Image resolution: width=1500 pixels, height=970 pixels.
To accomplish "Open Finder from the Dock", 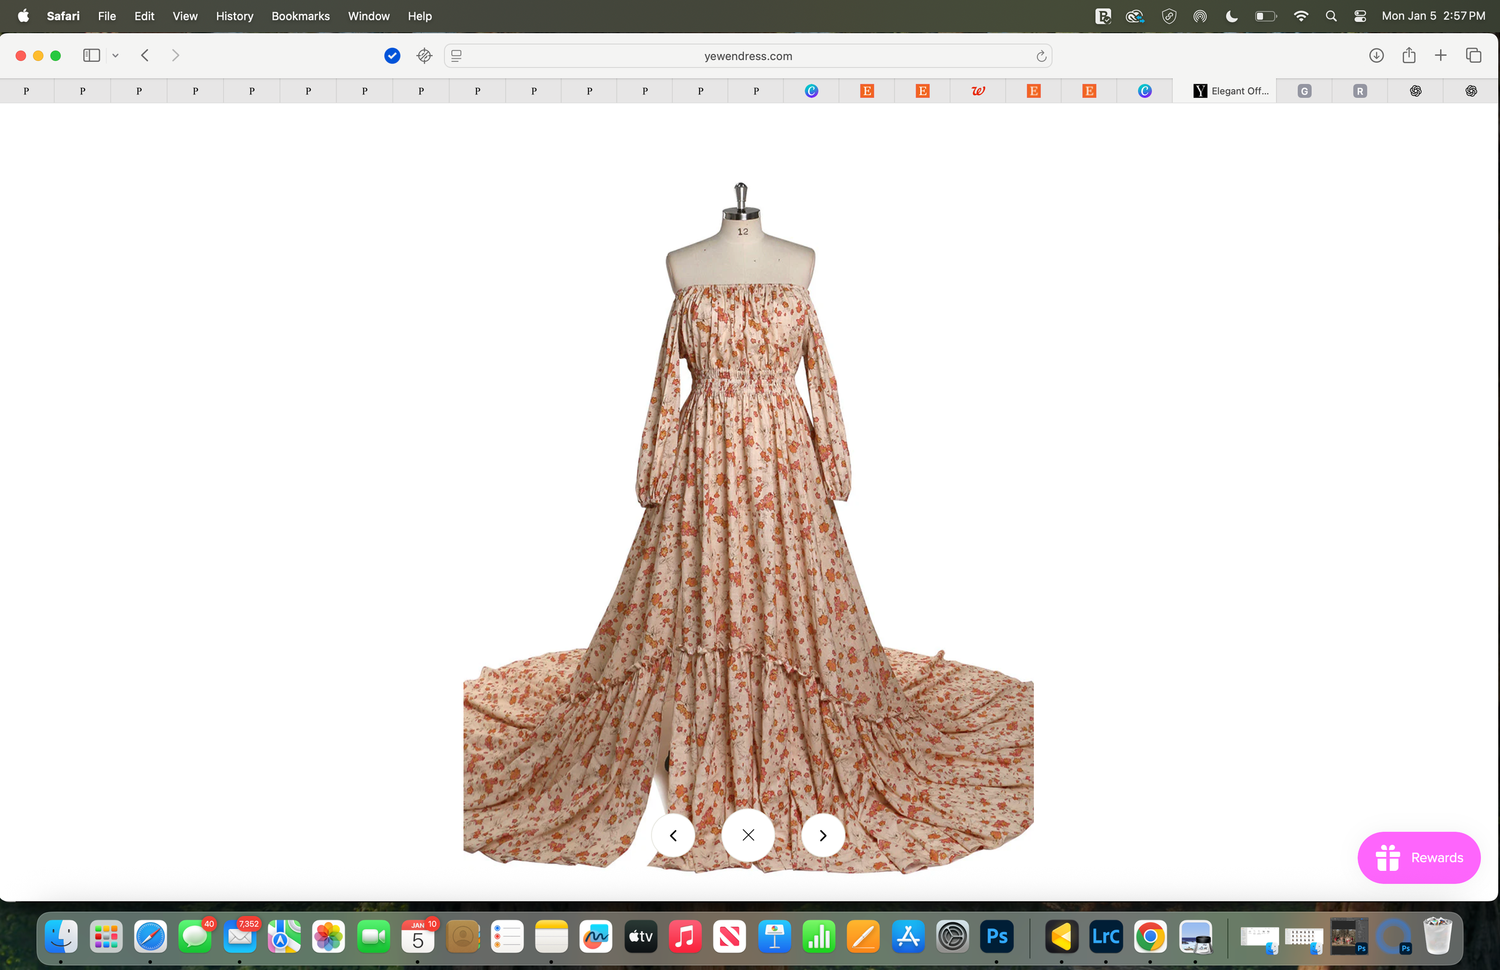I will (x=62, y=937).
